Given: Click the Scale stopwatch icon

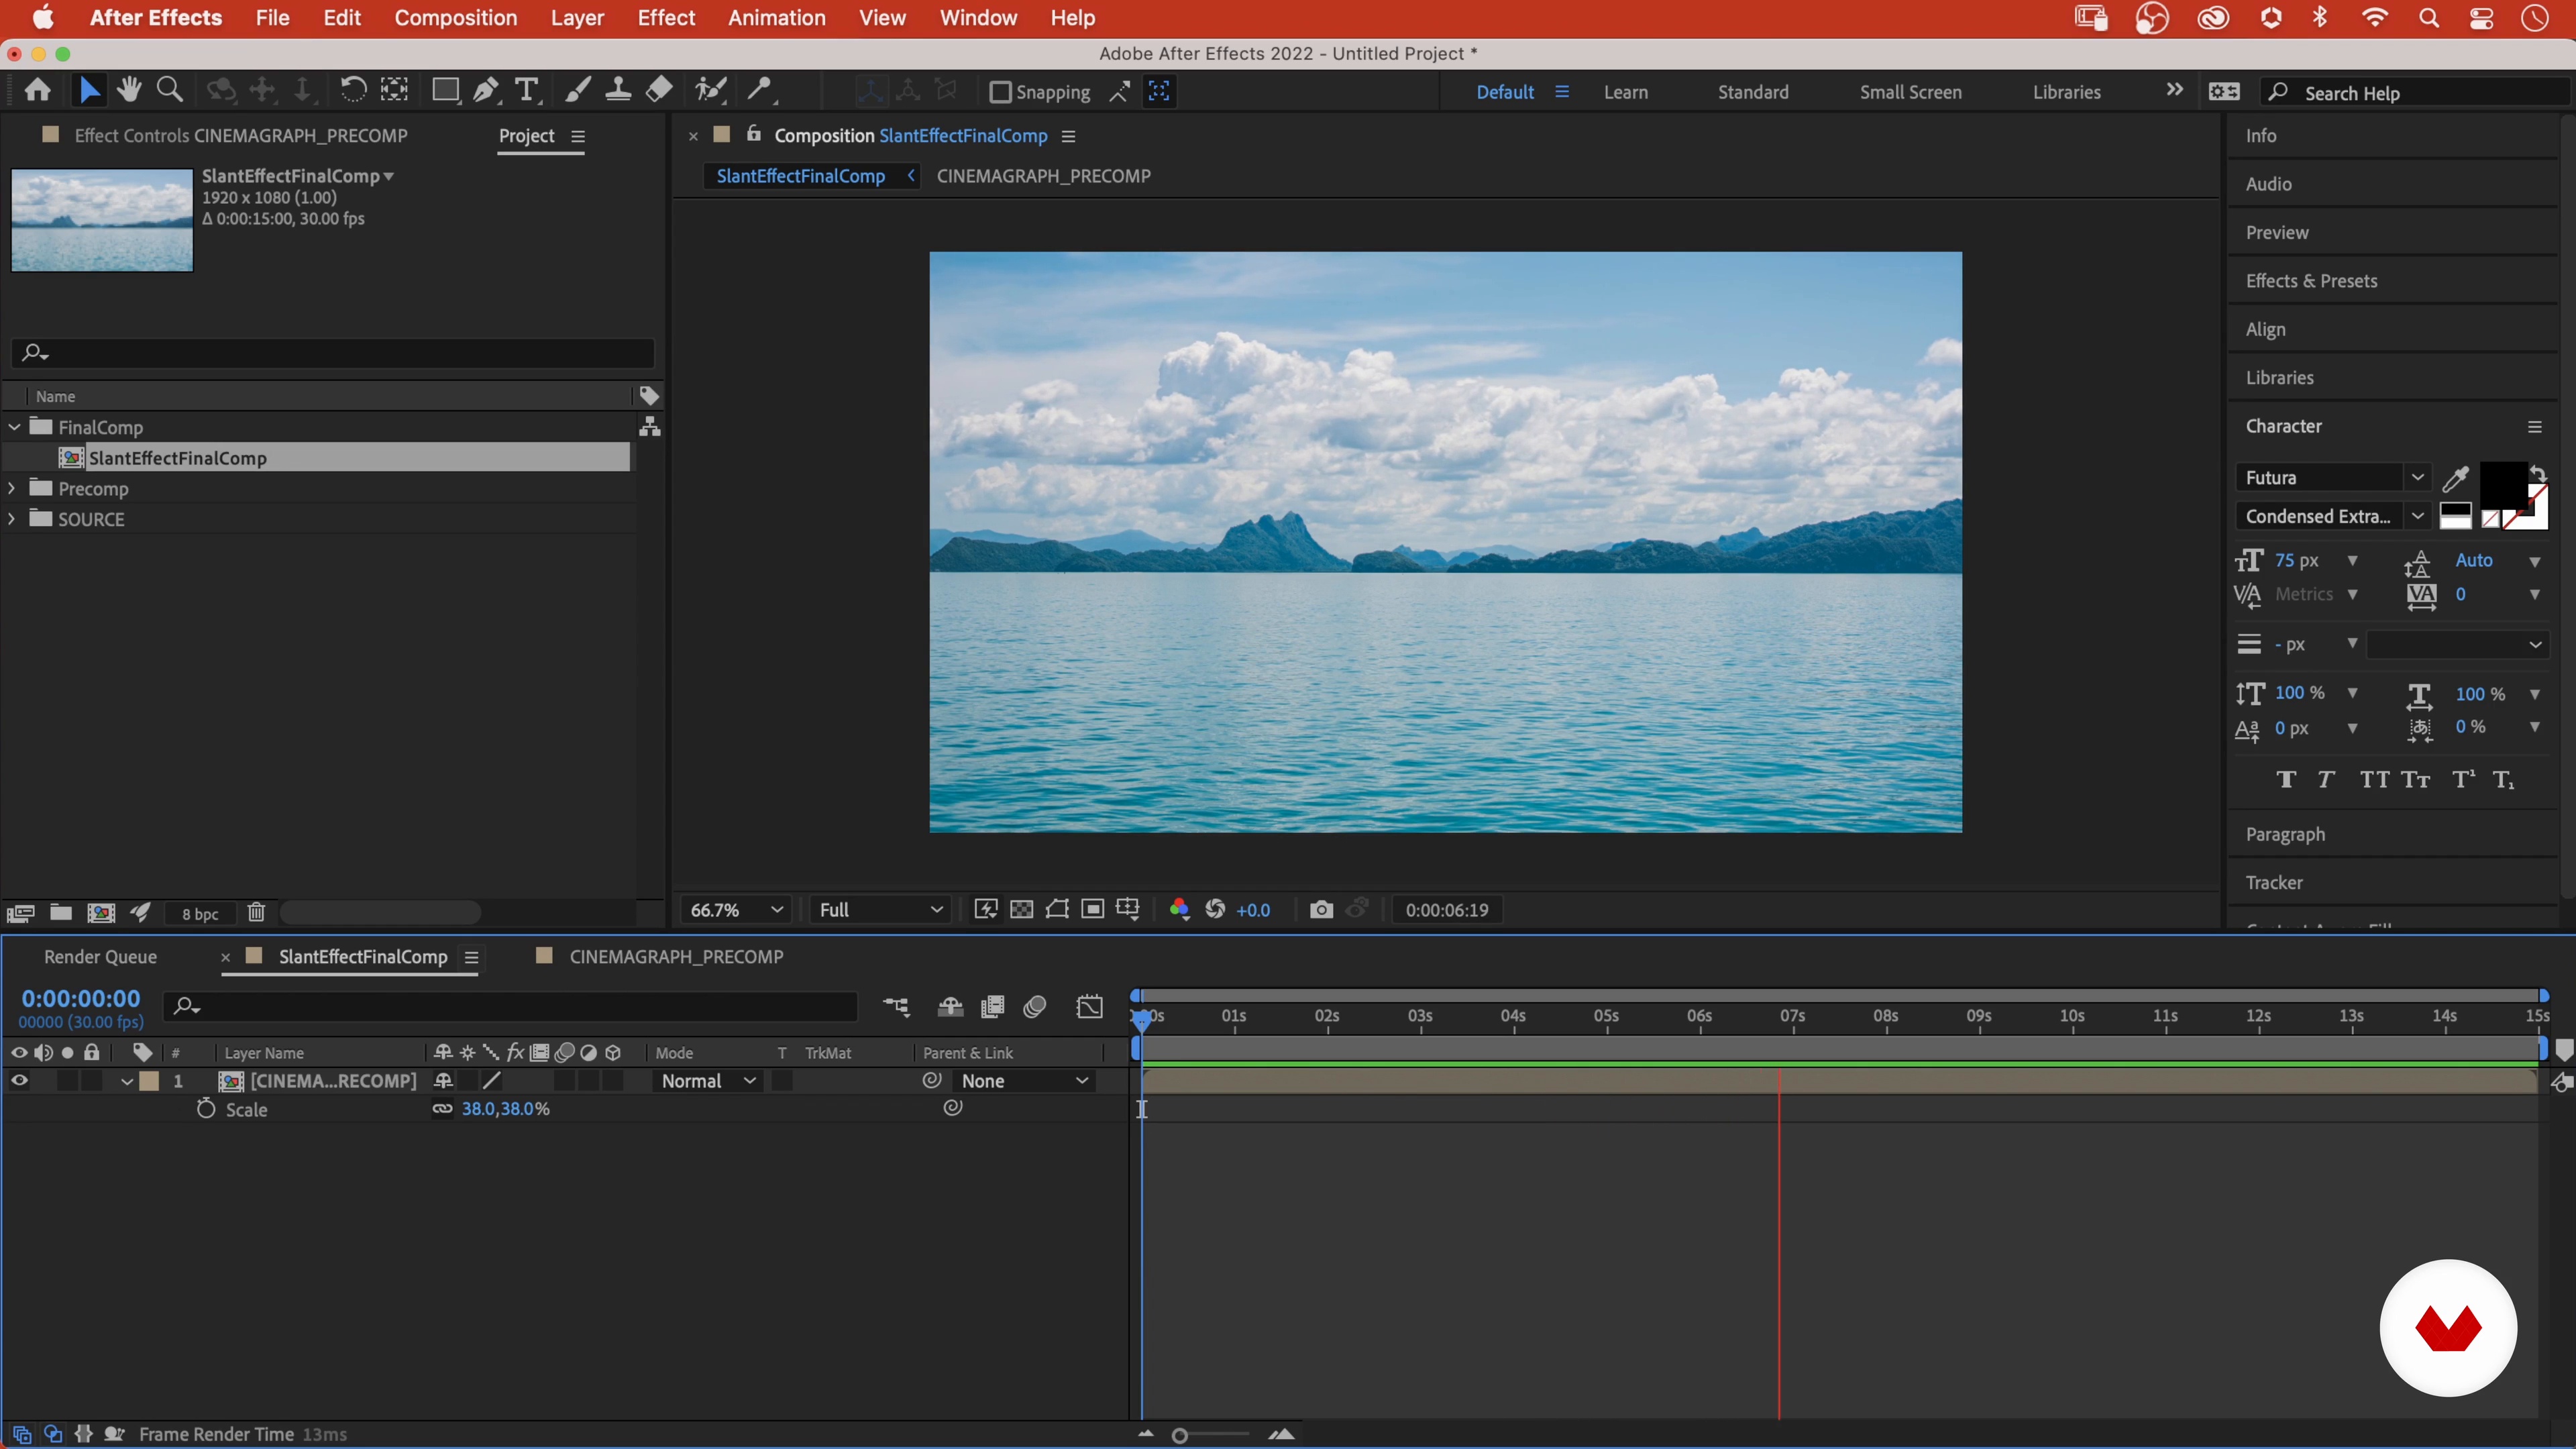Looking at the screenshot, I should click(x=206, y=1109).
